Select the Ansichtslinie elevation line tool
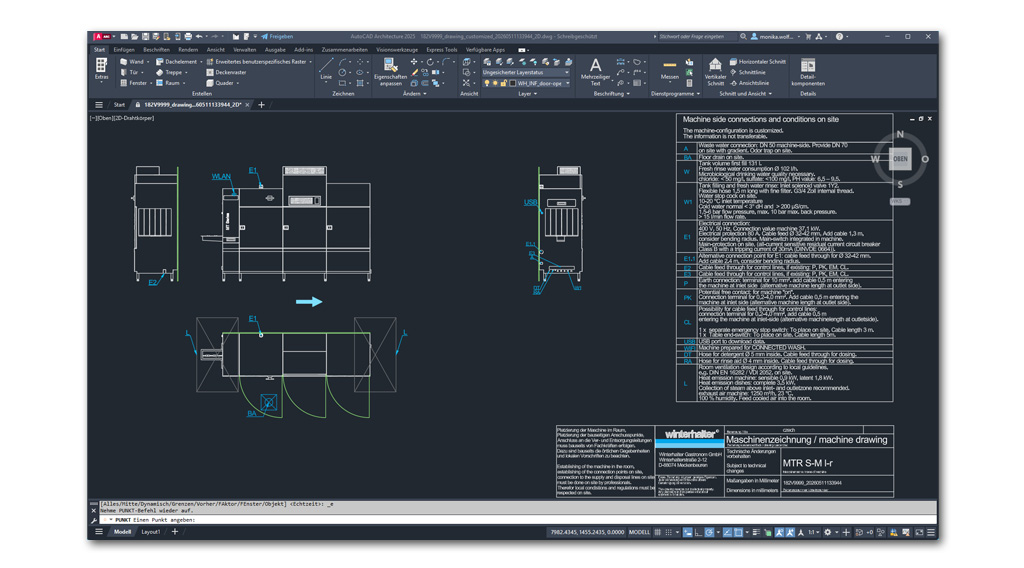The width and height of the screenshot is (1024, 568). 749,83
